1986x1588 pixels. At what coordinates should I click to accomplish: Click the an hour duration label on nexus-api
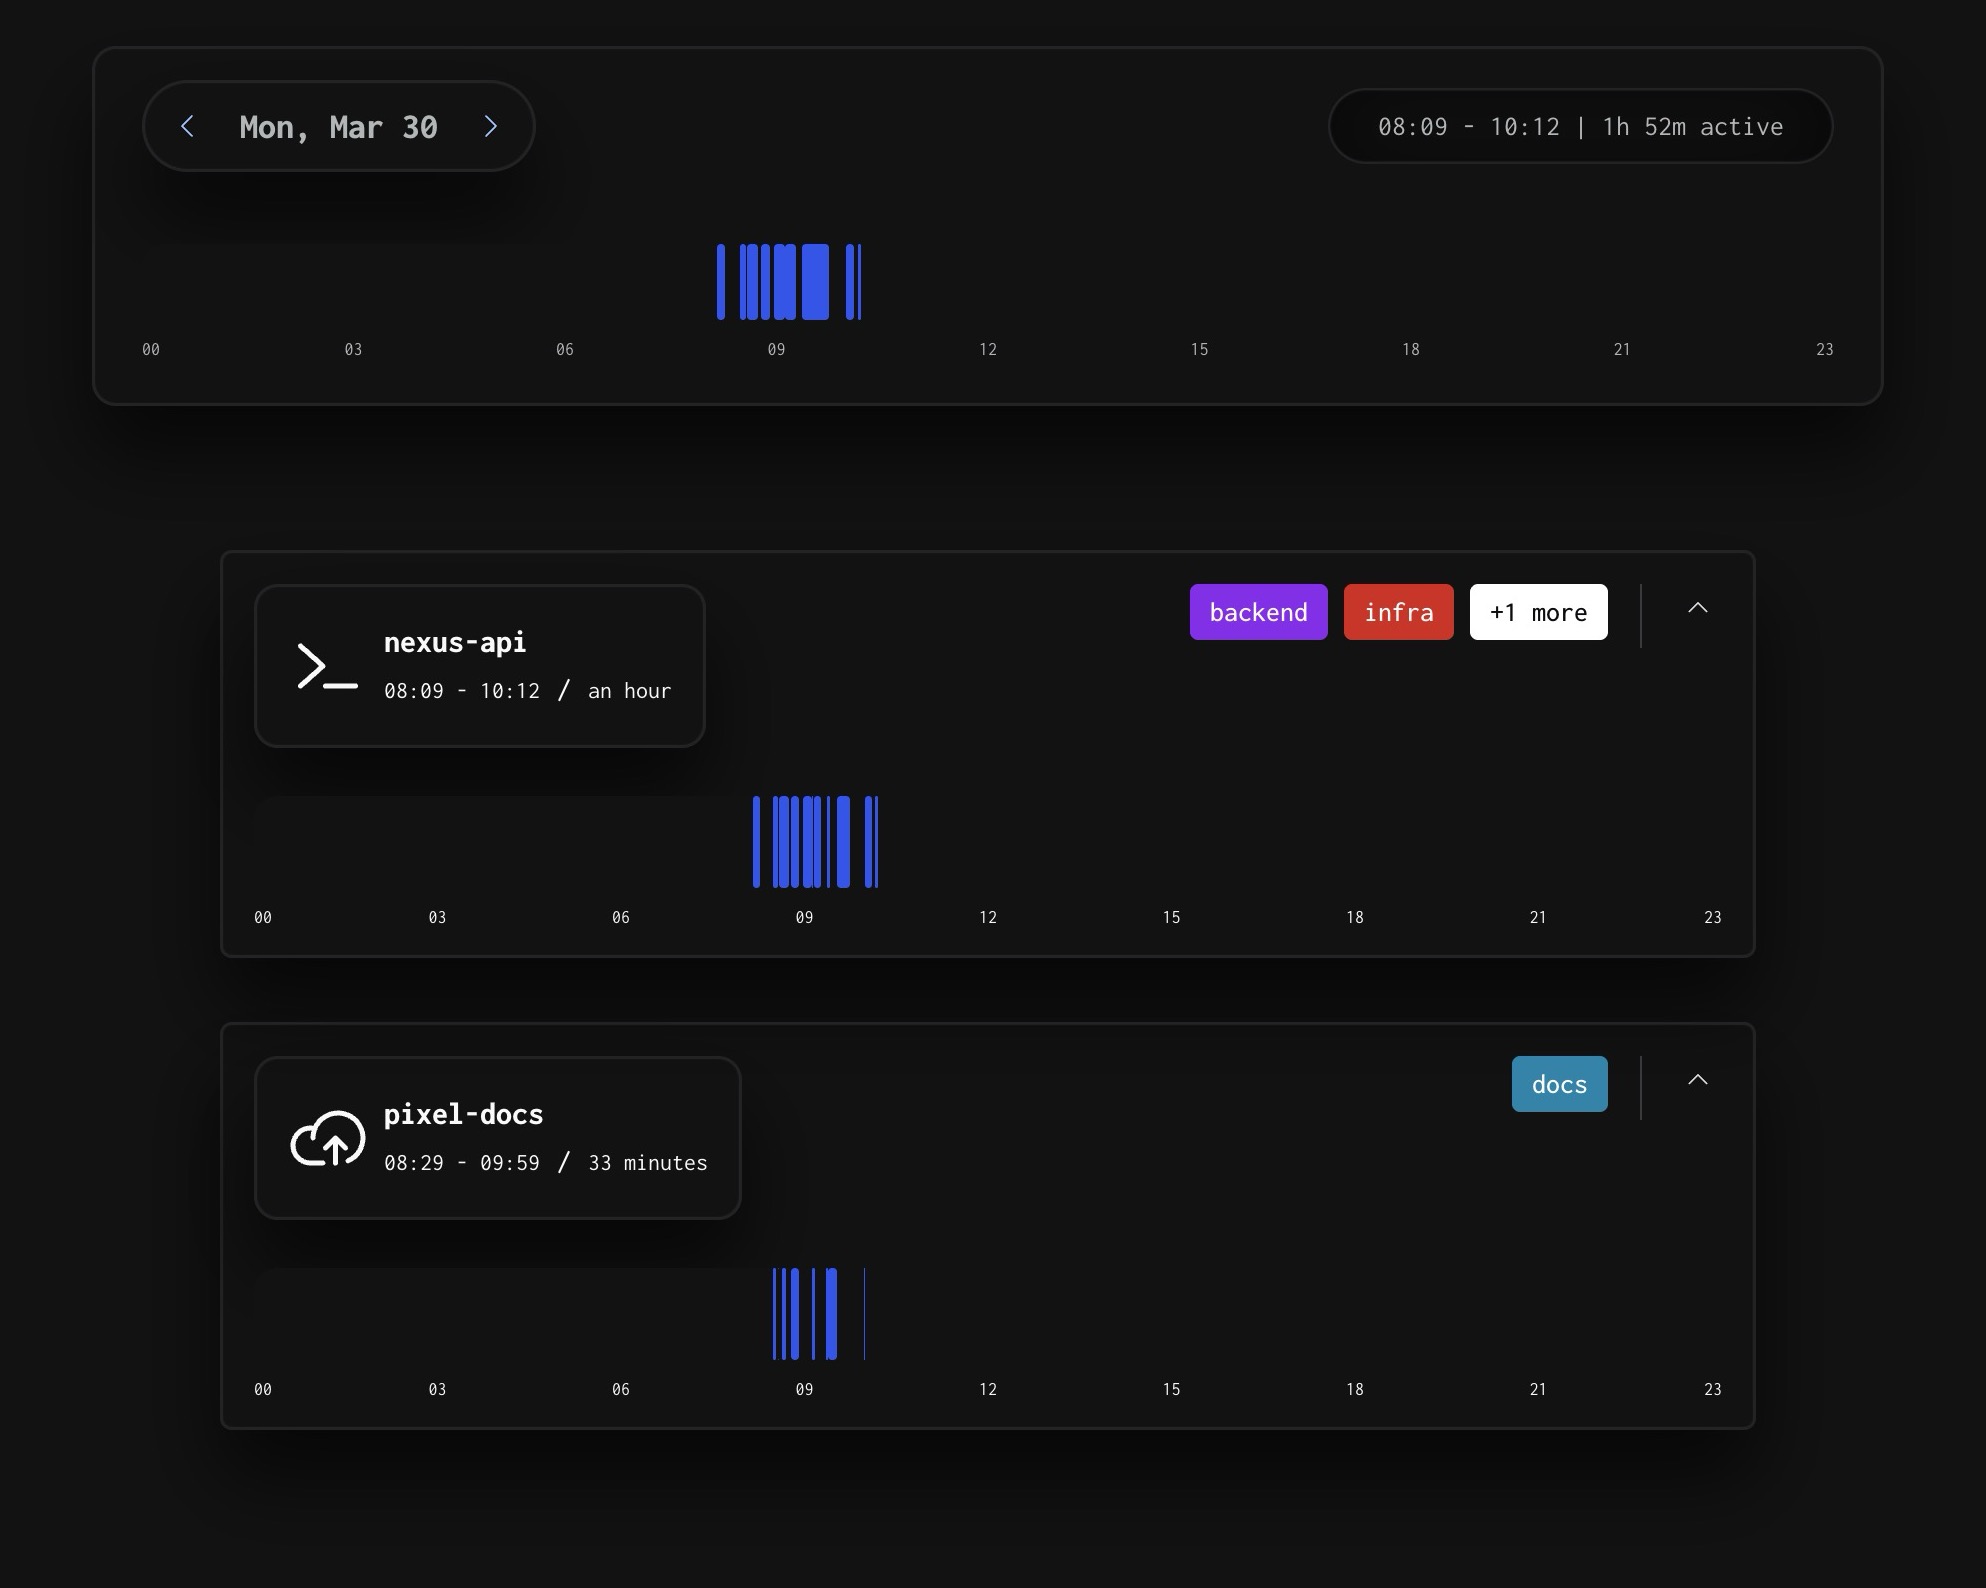pyautogui.click(x=629, y=690)
